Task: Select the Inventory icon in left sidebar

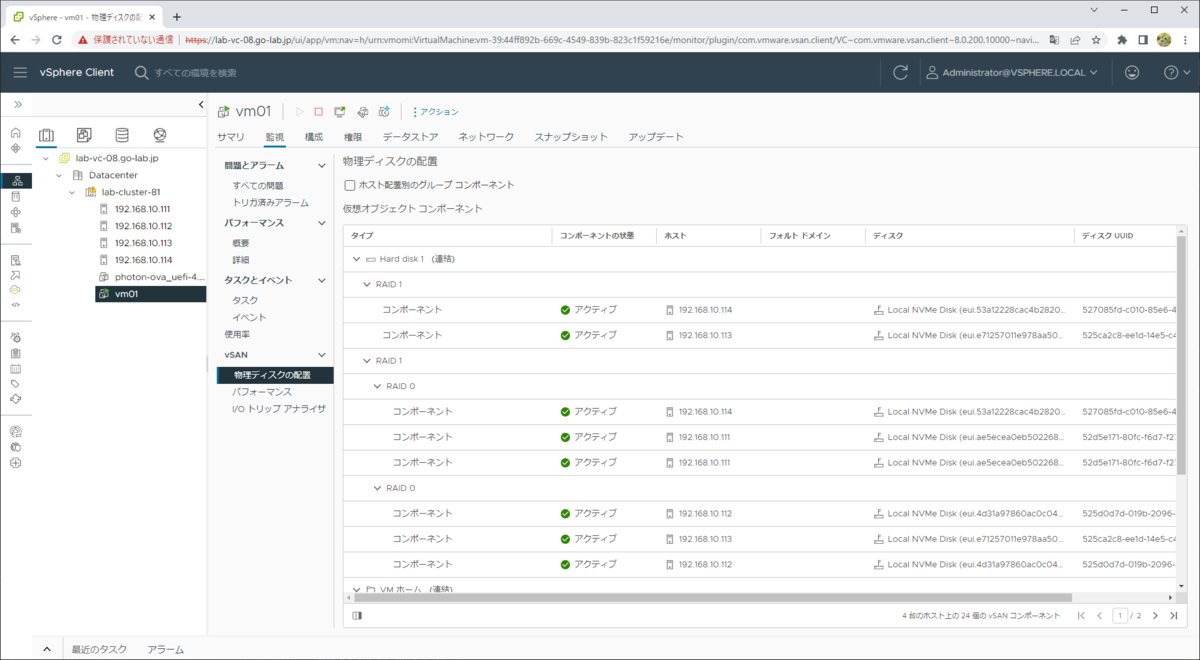Action: click(16, 181)
